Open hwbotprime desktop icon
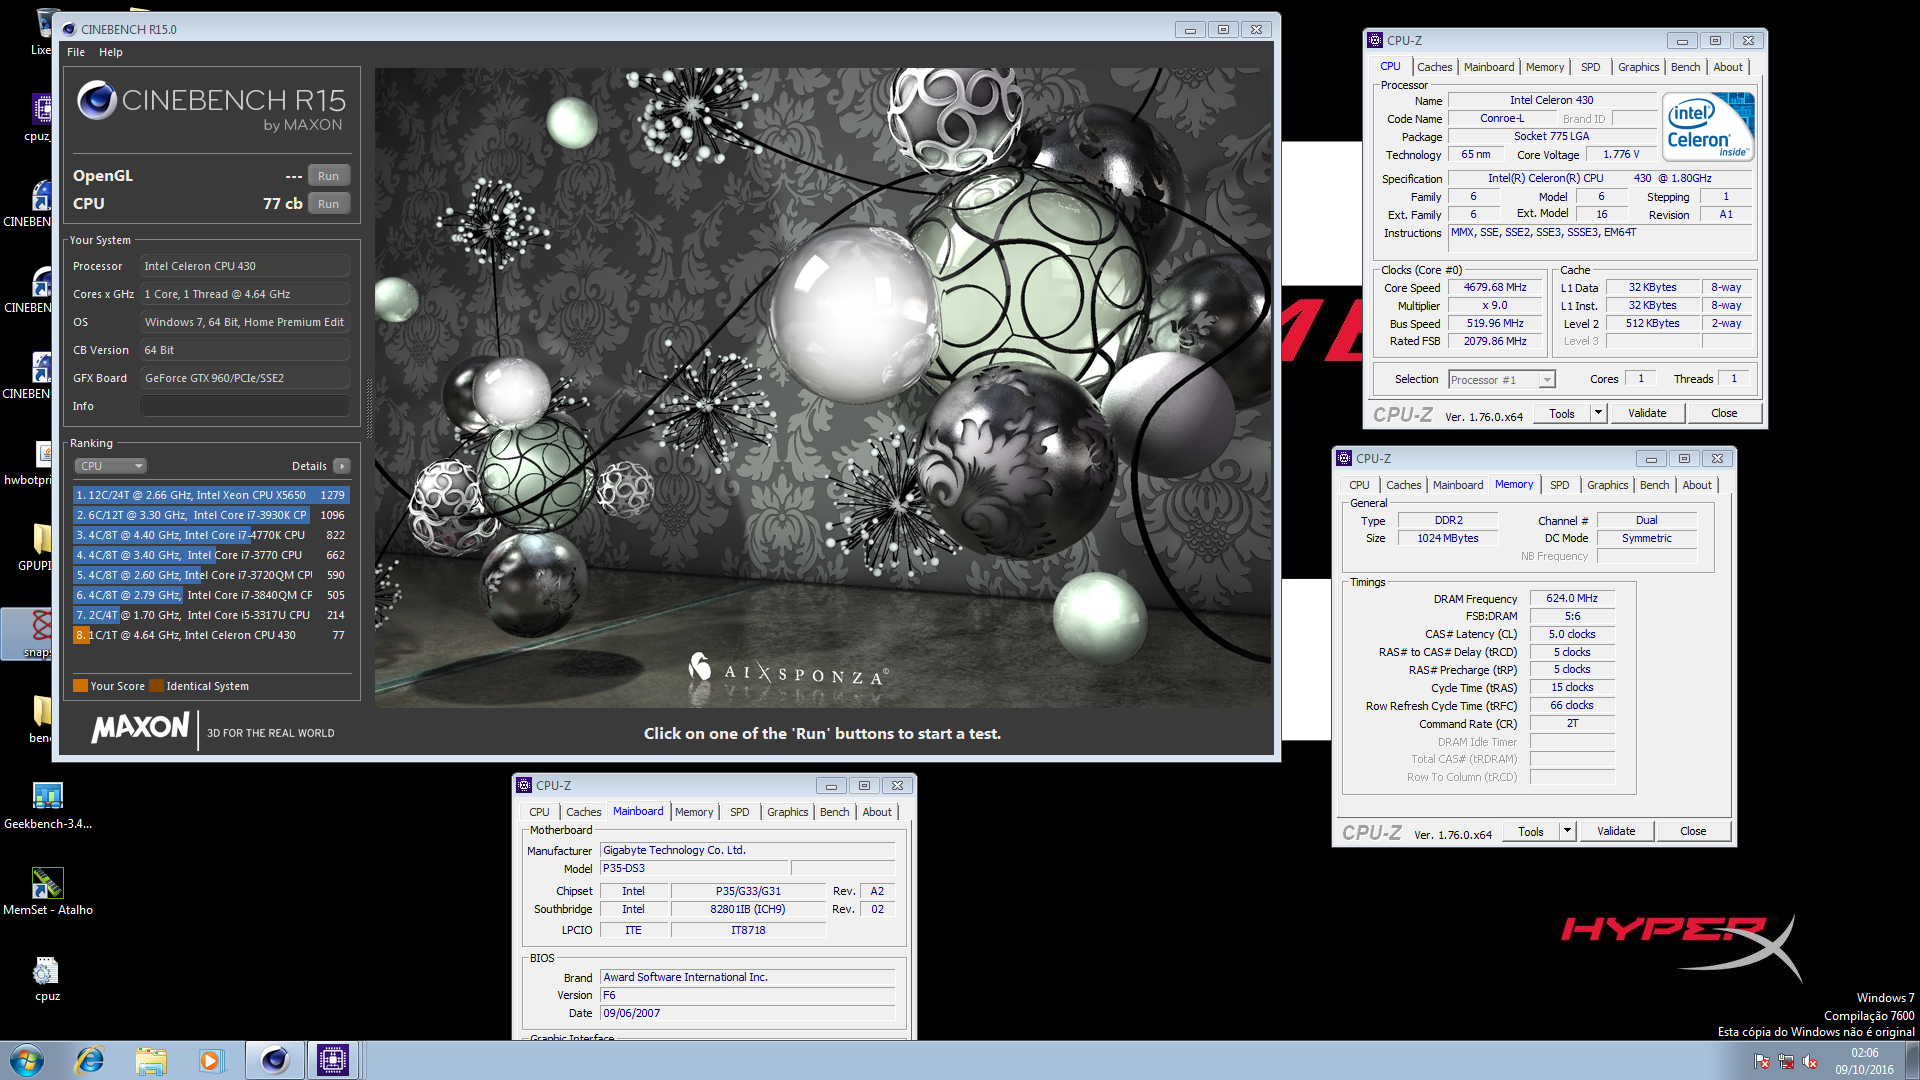 [x=28, y=464]
